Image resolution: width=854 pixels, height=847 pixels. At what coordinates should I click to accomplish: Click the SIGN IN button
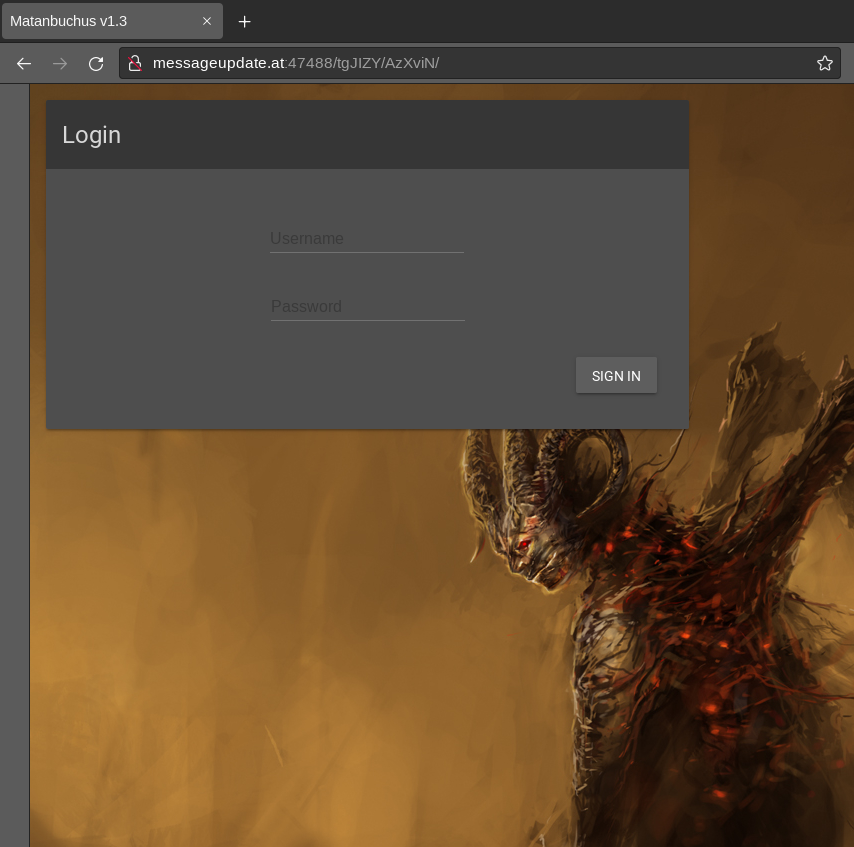click(x=616, y=375)
